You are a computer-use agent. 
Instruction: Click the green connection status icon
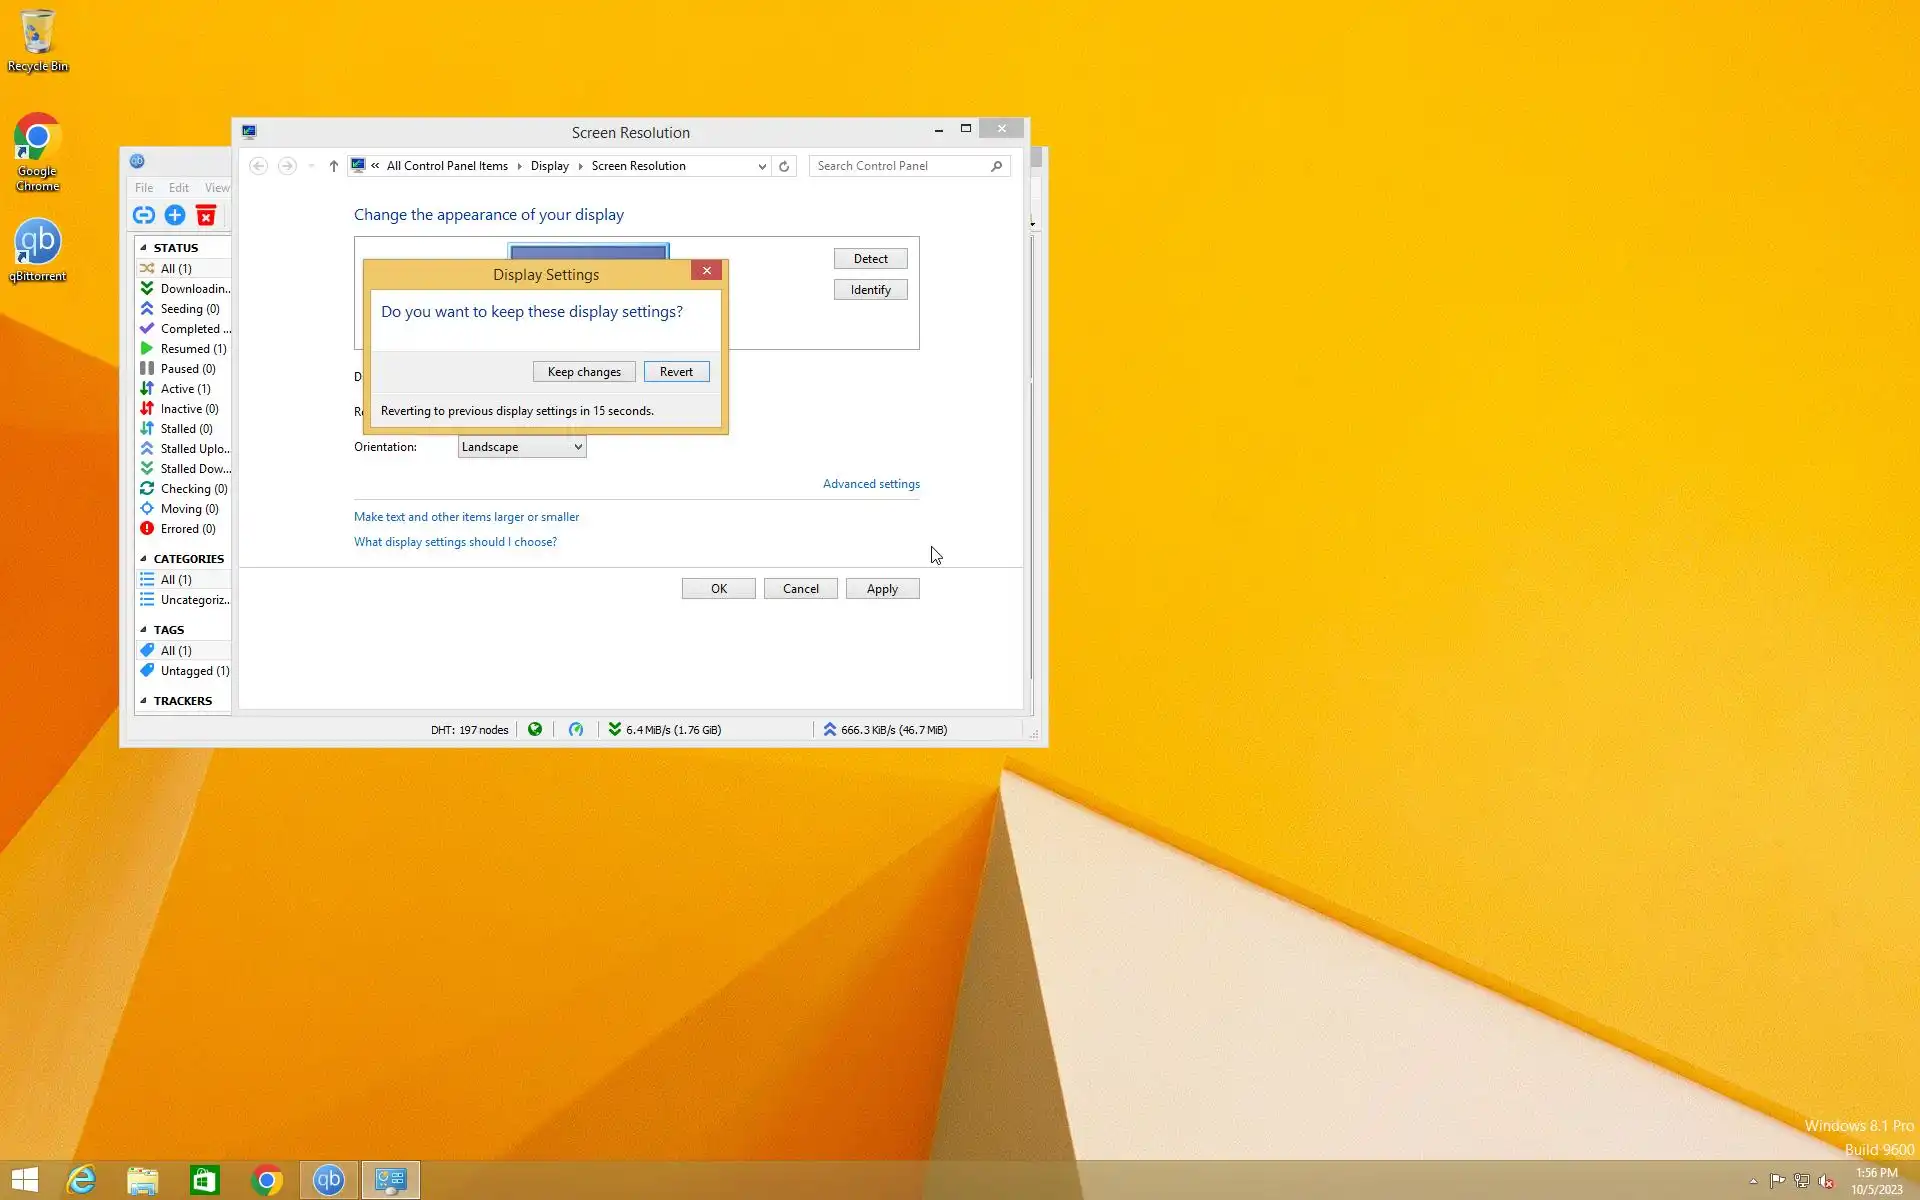(535, 730)
